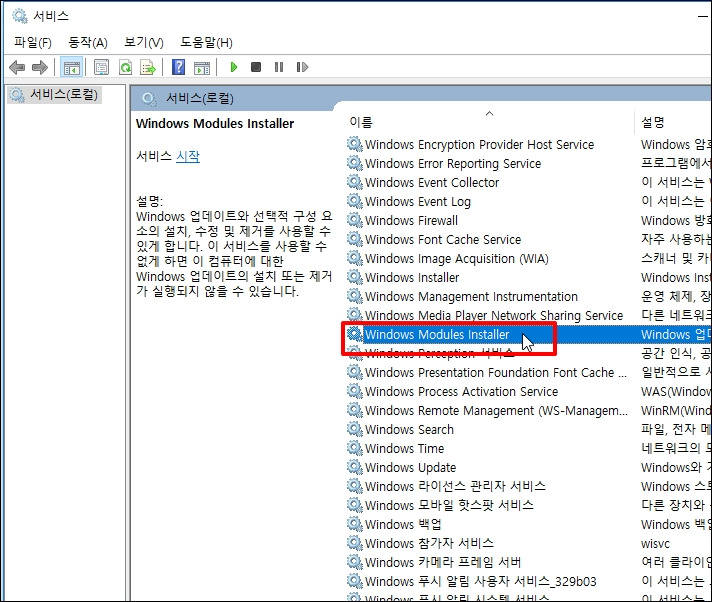This screenshot has width=712, height=602.
Task: Select Windows Modules Installer row
Action: pos(437,335)
